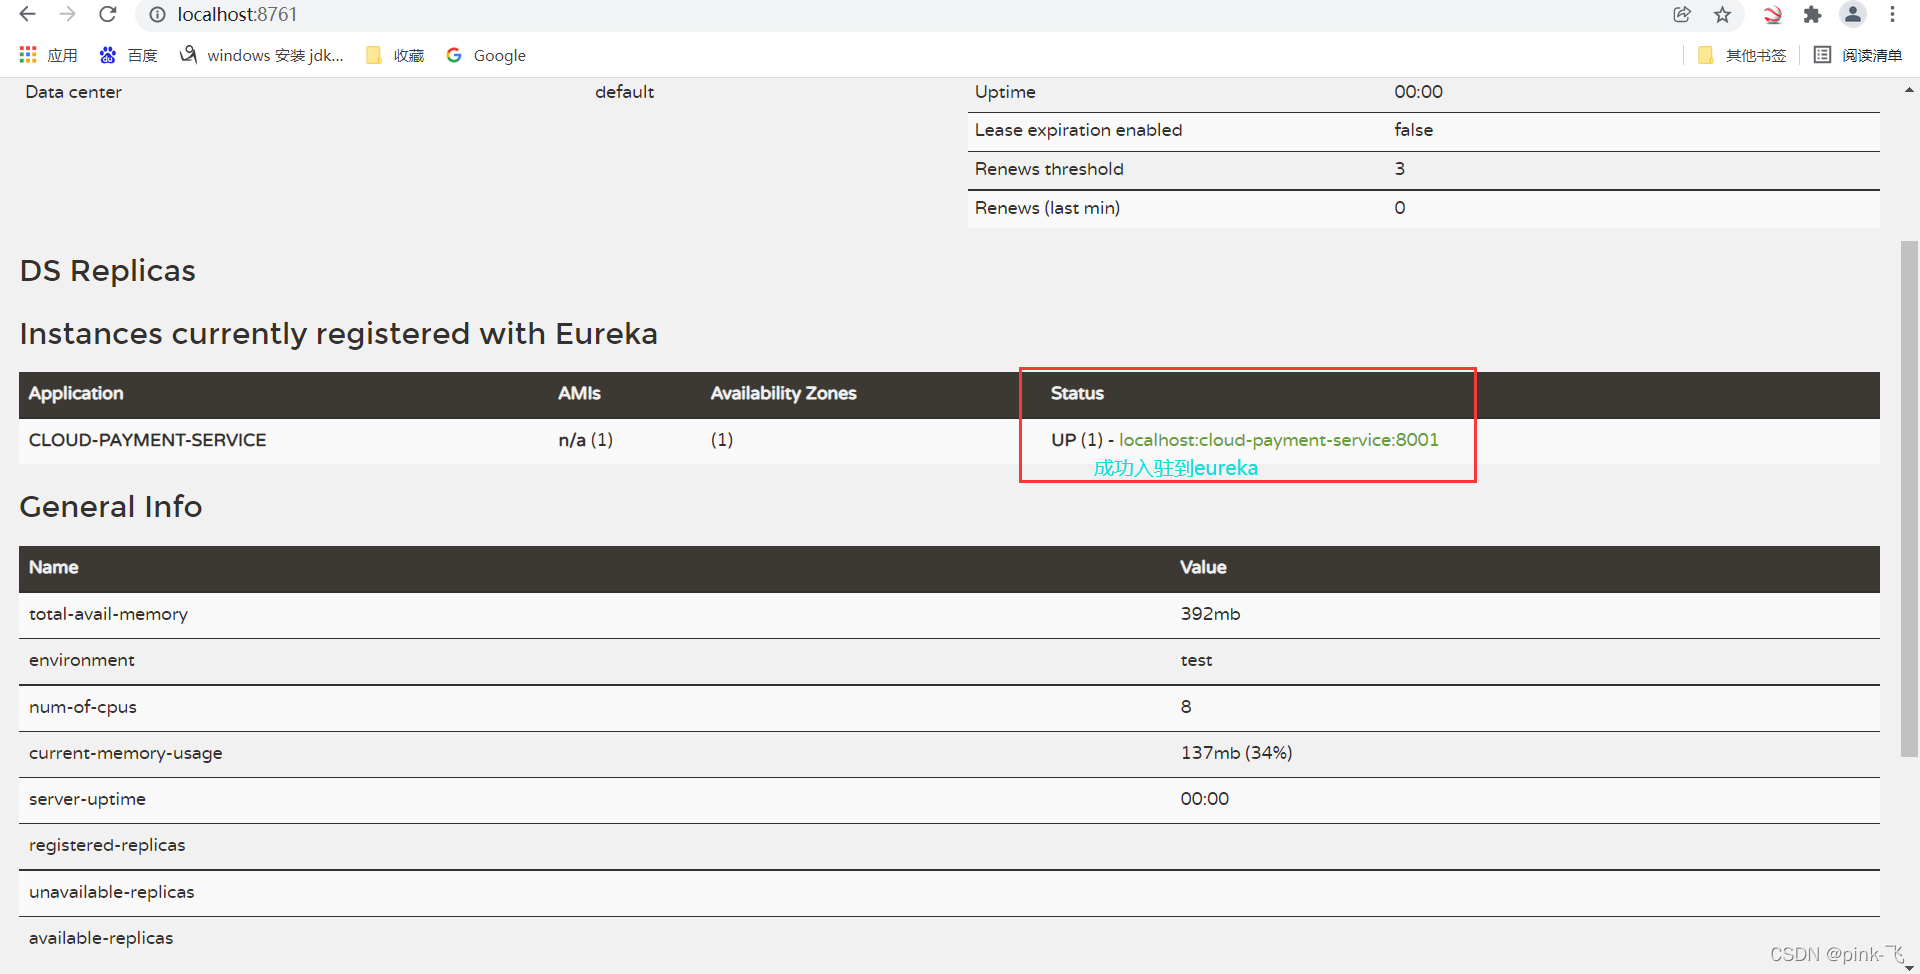Open the three-dot Chrome menu
The height and width of the screenshot is (974, 1920).
(1894, 14)
